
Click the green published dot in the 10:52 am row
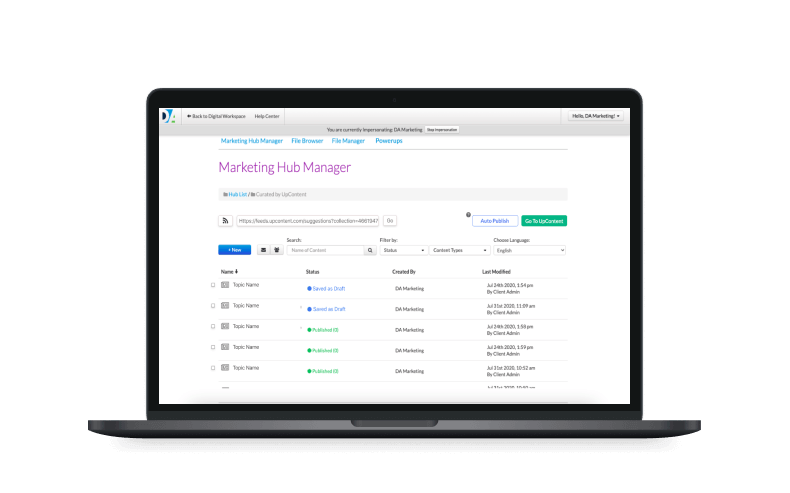click(x=309, y=371)
